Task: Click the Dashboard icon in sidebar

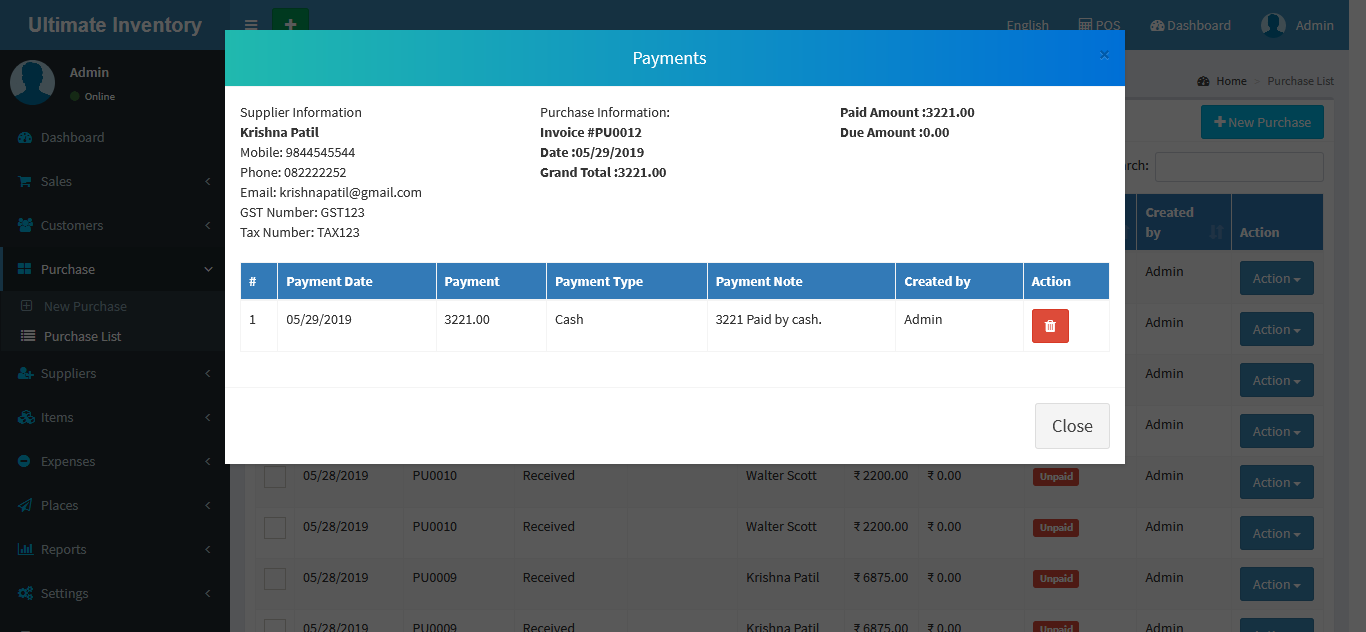Action: pos(26,138)
